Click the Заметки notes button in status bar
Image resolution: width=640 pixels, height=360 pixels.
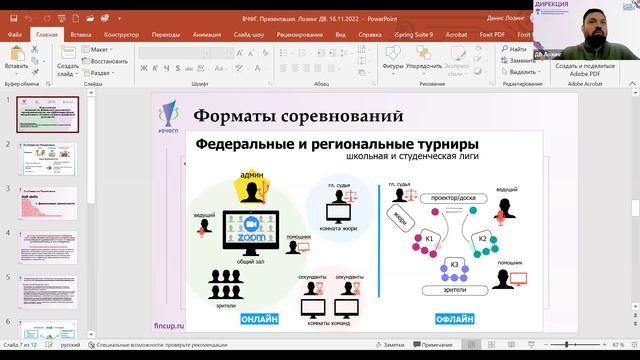(x=390, y=345)
